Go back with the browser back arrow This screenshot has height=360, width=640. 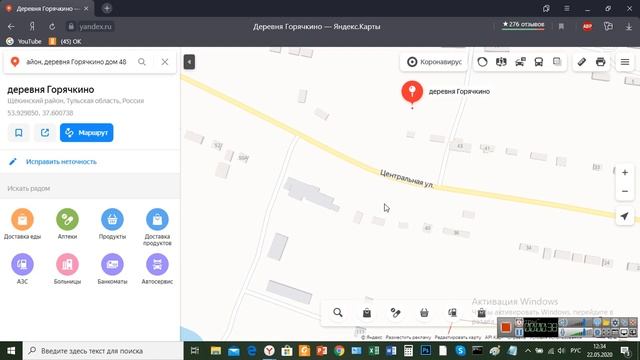point(11,27)
